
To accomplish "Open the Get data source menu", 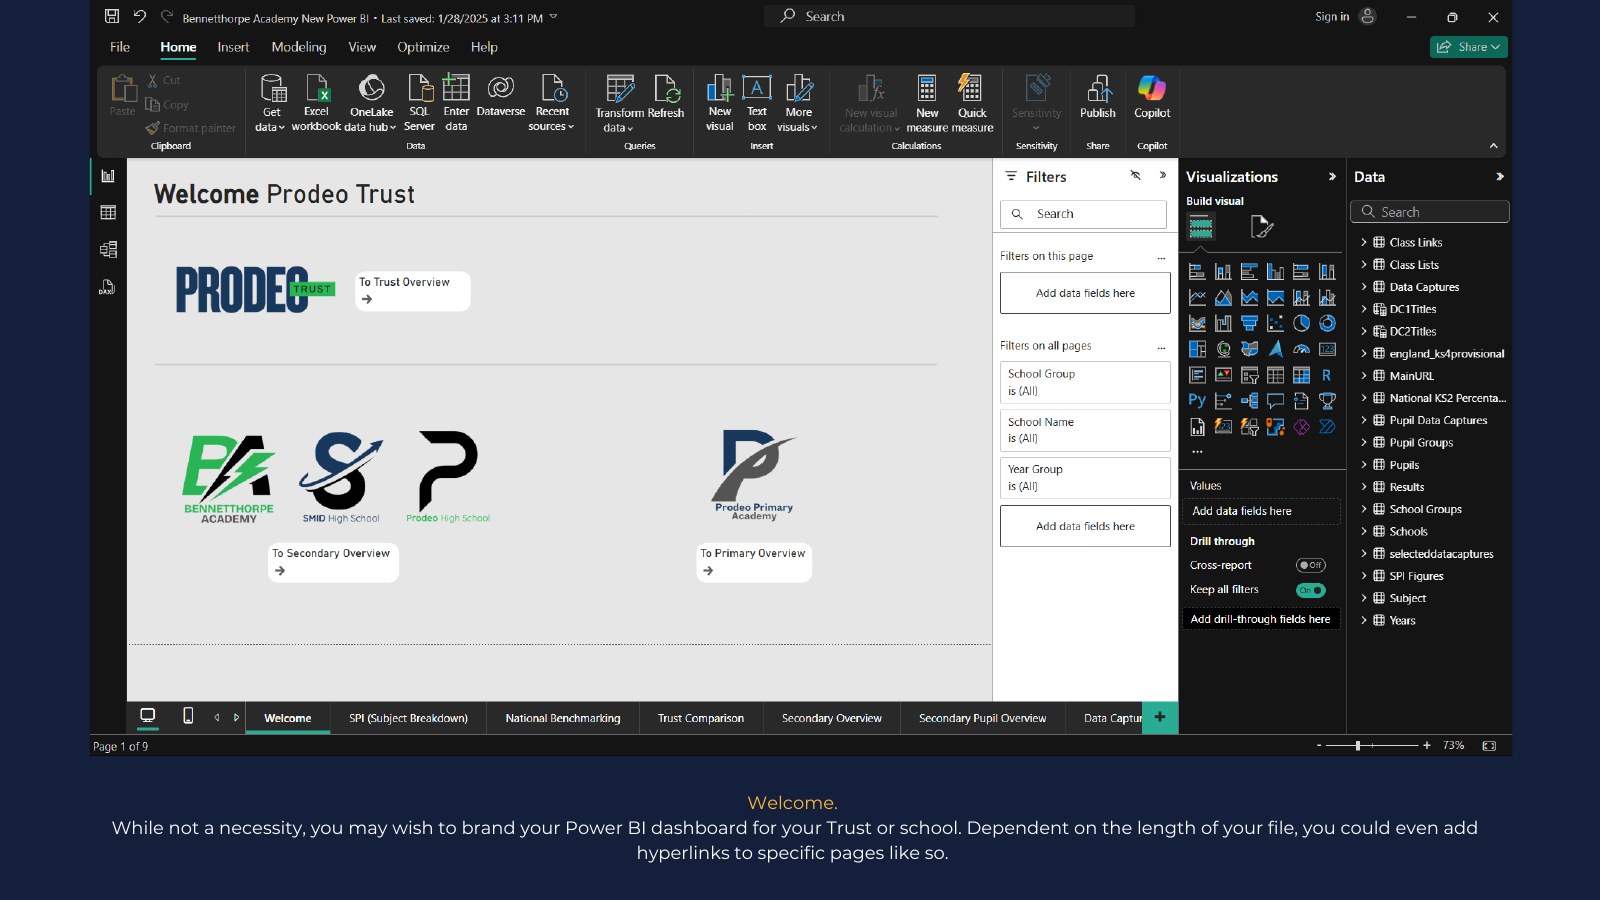I will click(x=270, y=102).
